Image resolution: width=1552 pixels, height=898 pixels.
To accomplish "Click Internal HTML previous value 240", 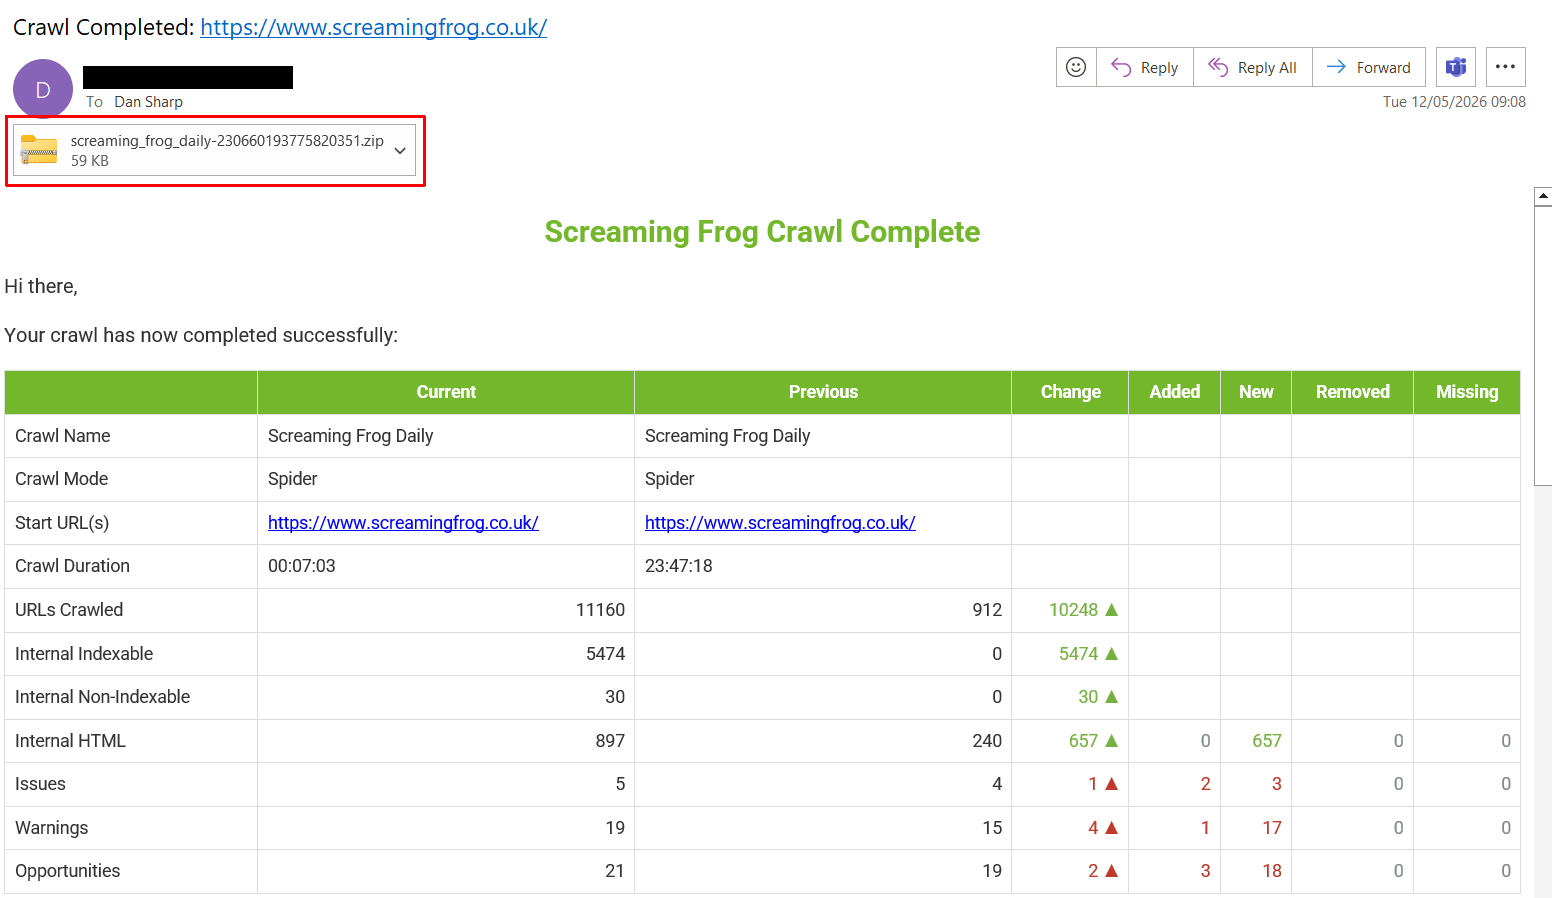I will click(x=987, y=741).
